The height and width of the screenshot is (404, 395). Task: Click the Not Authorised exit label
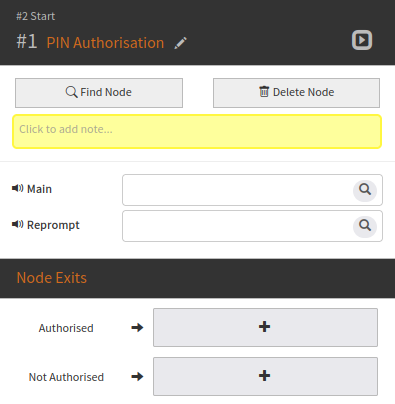click(x=66, y=377)
